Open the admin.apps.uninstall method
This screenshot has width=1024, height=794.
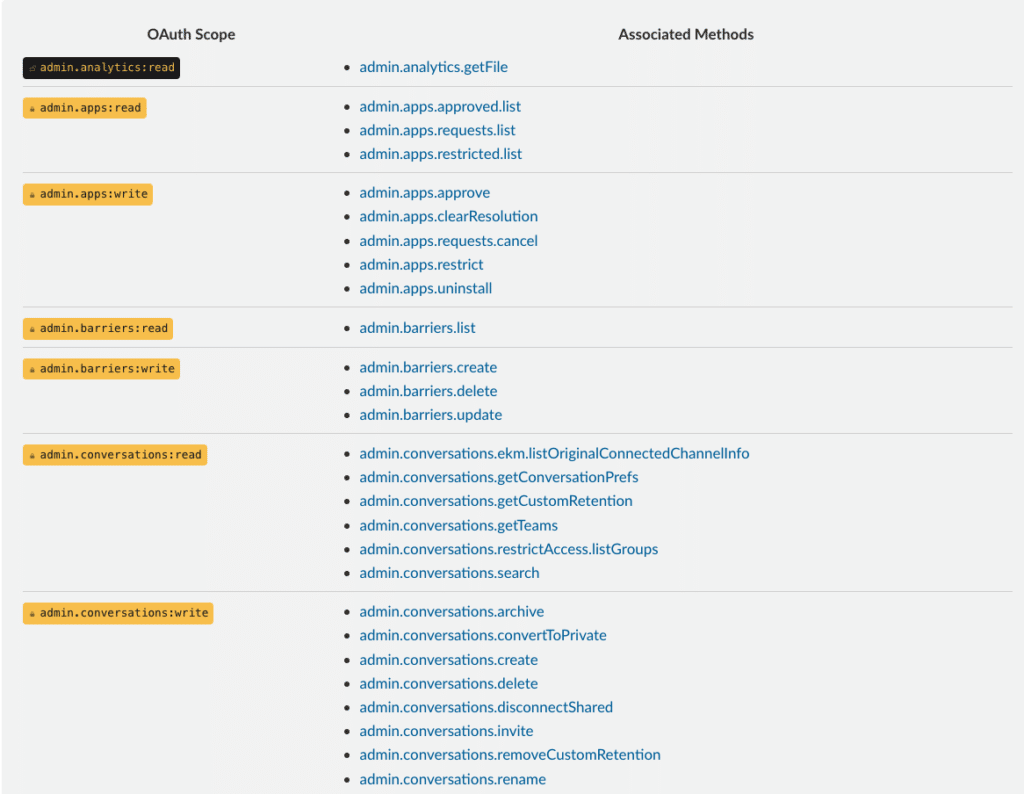pos(426,289)
